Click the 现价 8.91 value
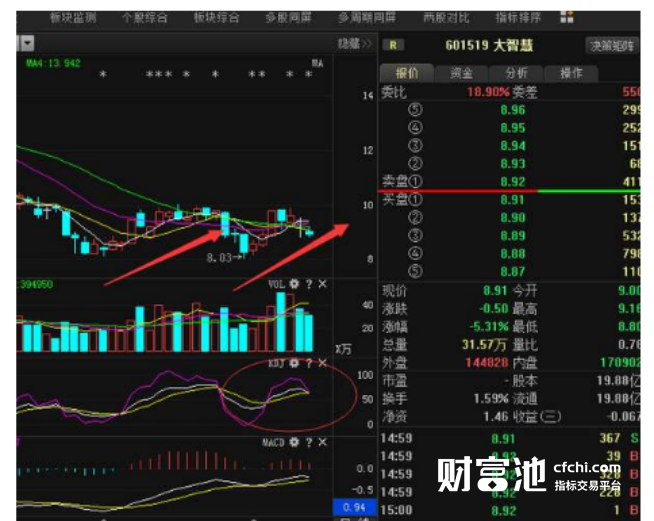654x521 pixels. [x=495, y=290]
